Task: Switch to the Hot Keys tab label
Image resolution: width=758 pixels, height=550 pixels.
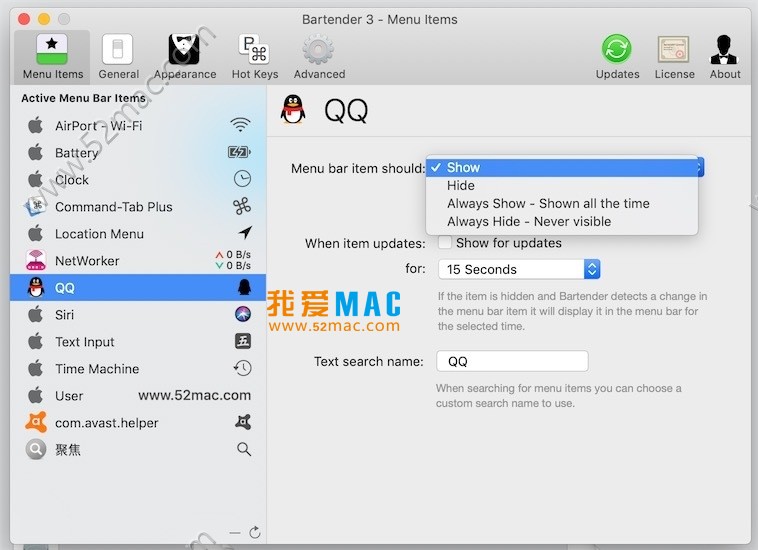Action: tap(255, 74)
